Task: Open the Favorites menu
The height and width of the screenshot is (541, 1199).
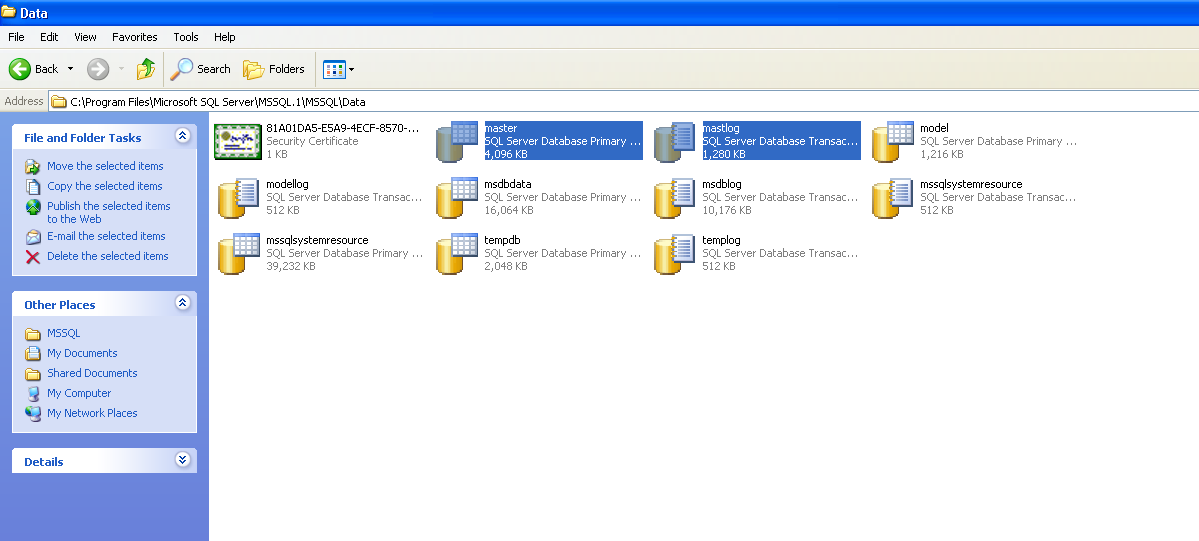Action: click(135, 37)
